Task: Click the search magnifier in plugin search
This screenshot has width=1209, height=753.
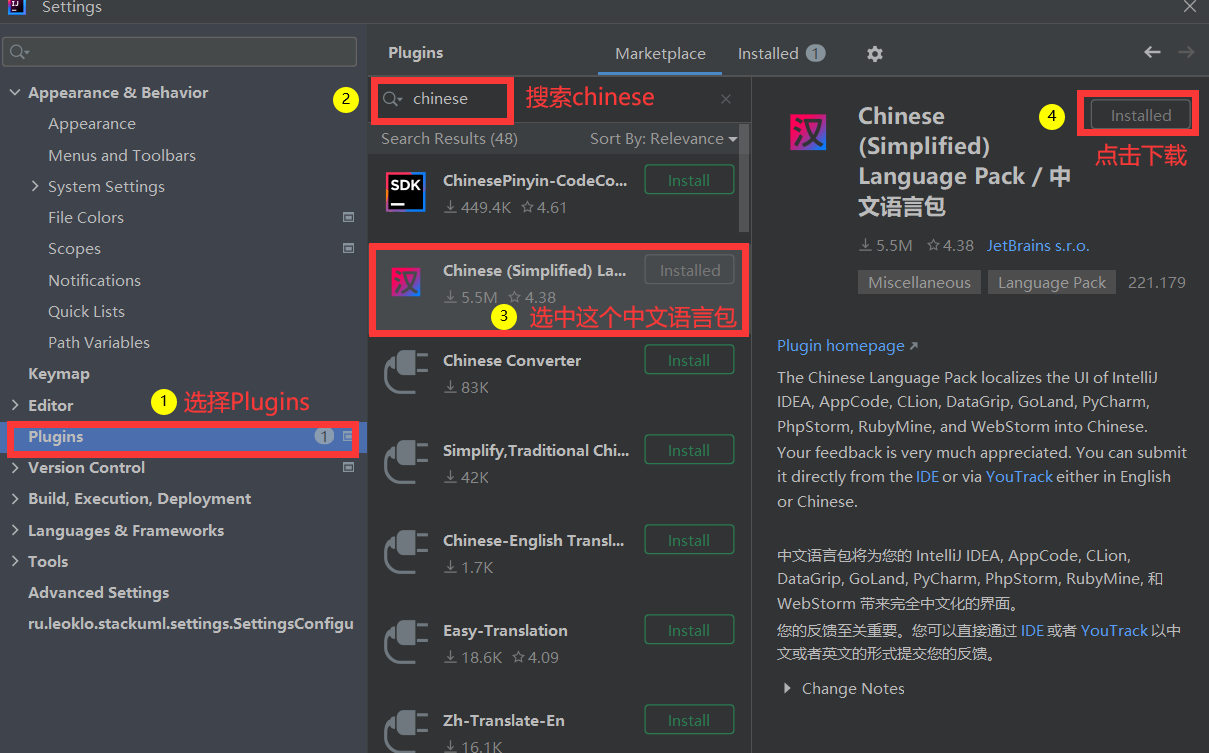Action: [392, 99]
